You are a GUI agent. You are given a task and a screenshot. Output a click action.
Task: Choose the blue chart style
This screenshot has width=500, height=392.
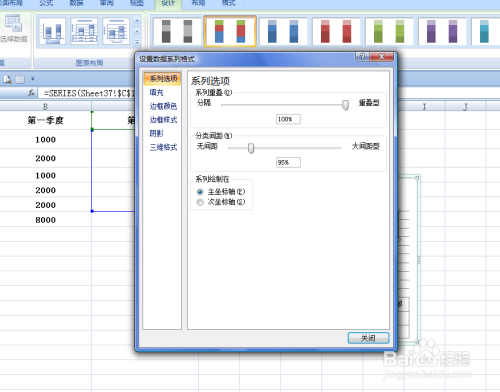click(x=283, y=31)
